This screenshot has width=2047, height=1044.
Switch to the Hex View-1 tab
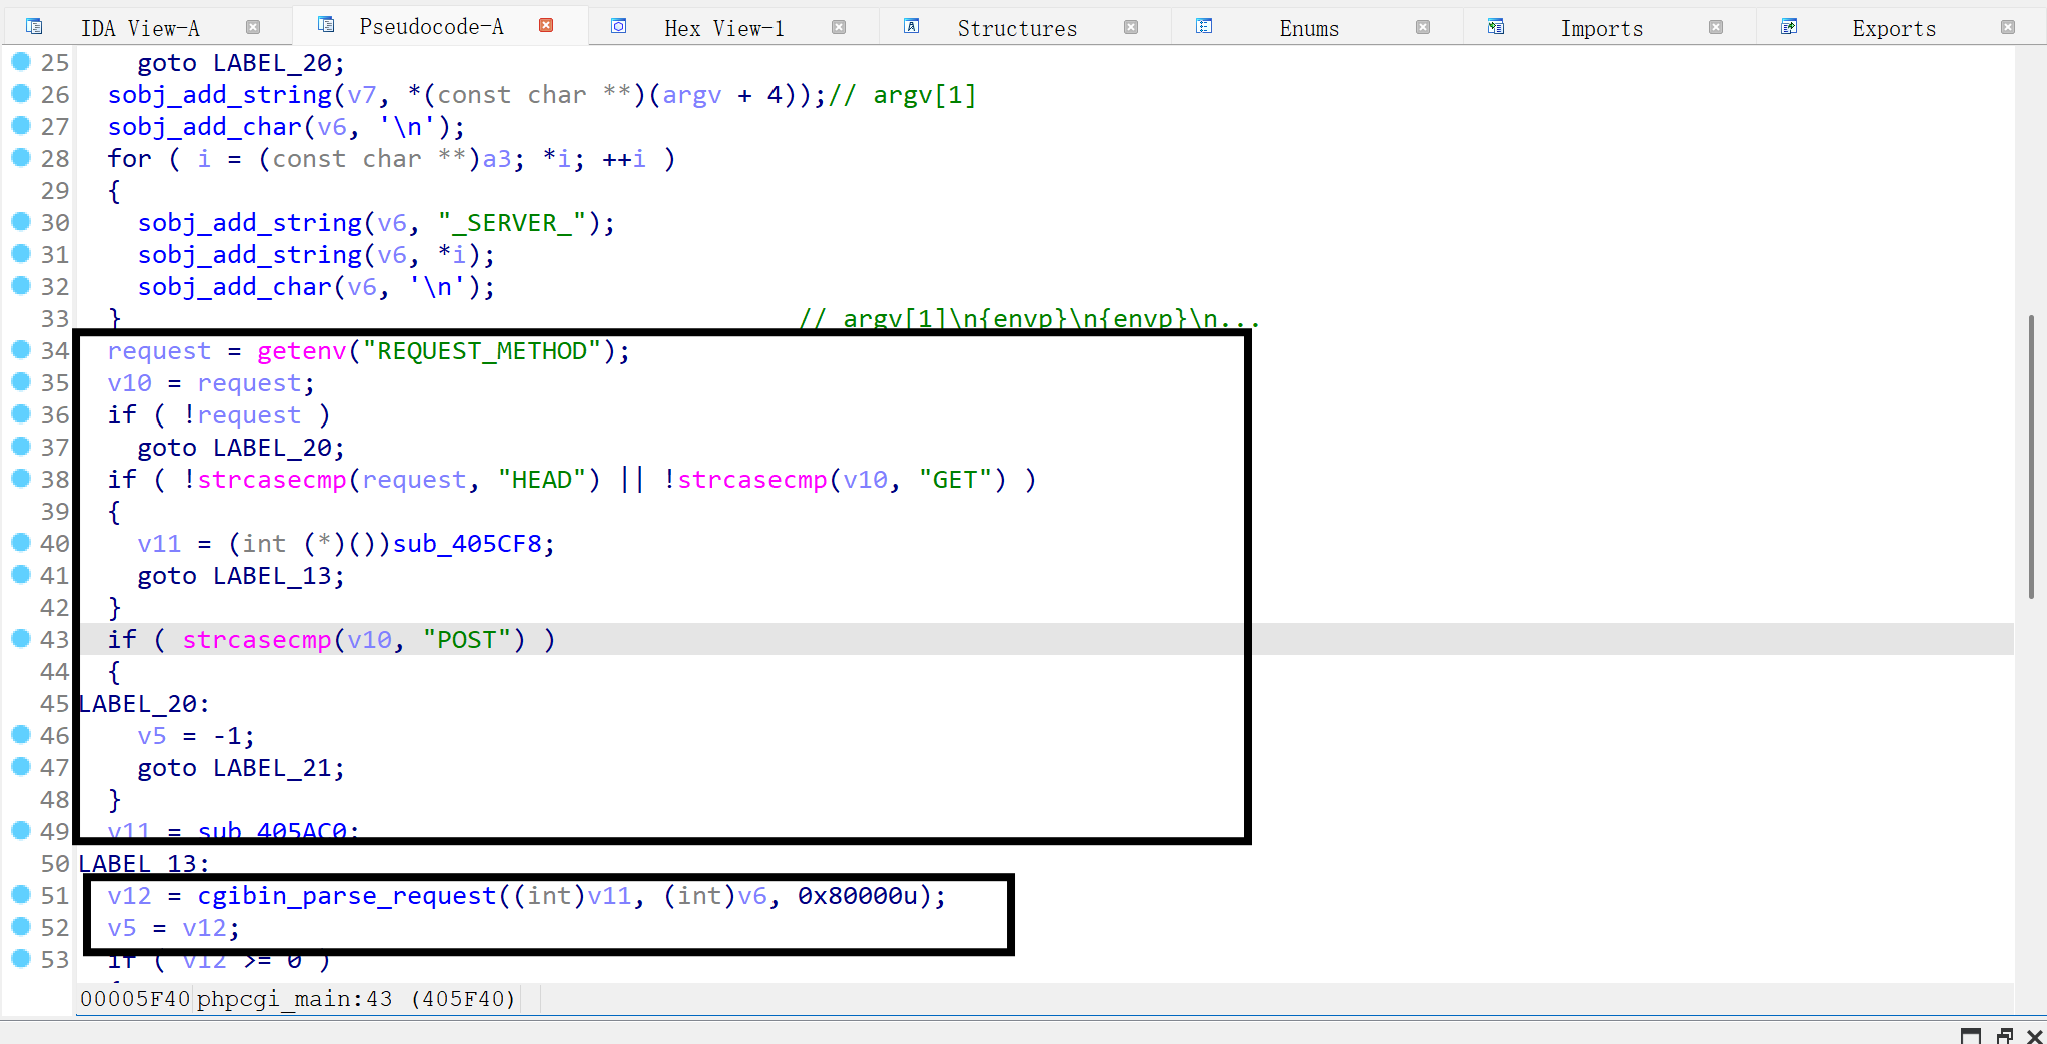pyautogui.click(x=724, y=28)
